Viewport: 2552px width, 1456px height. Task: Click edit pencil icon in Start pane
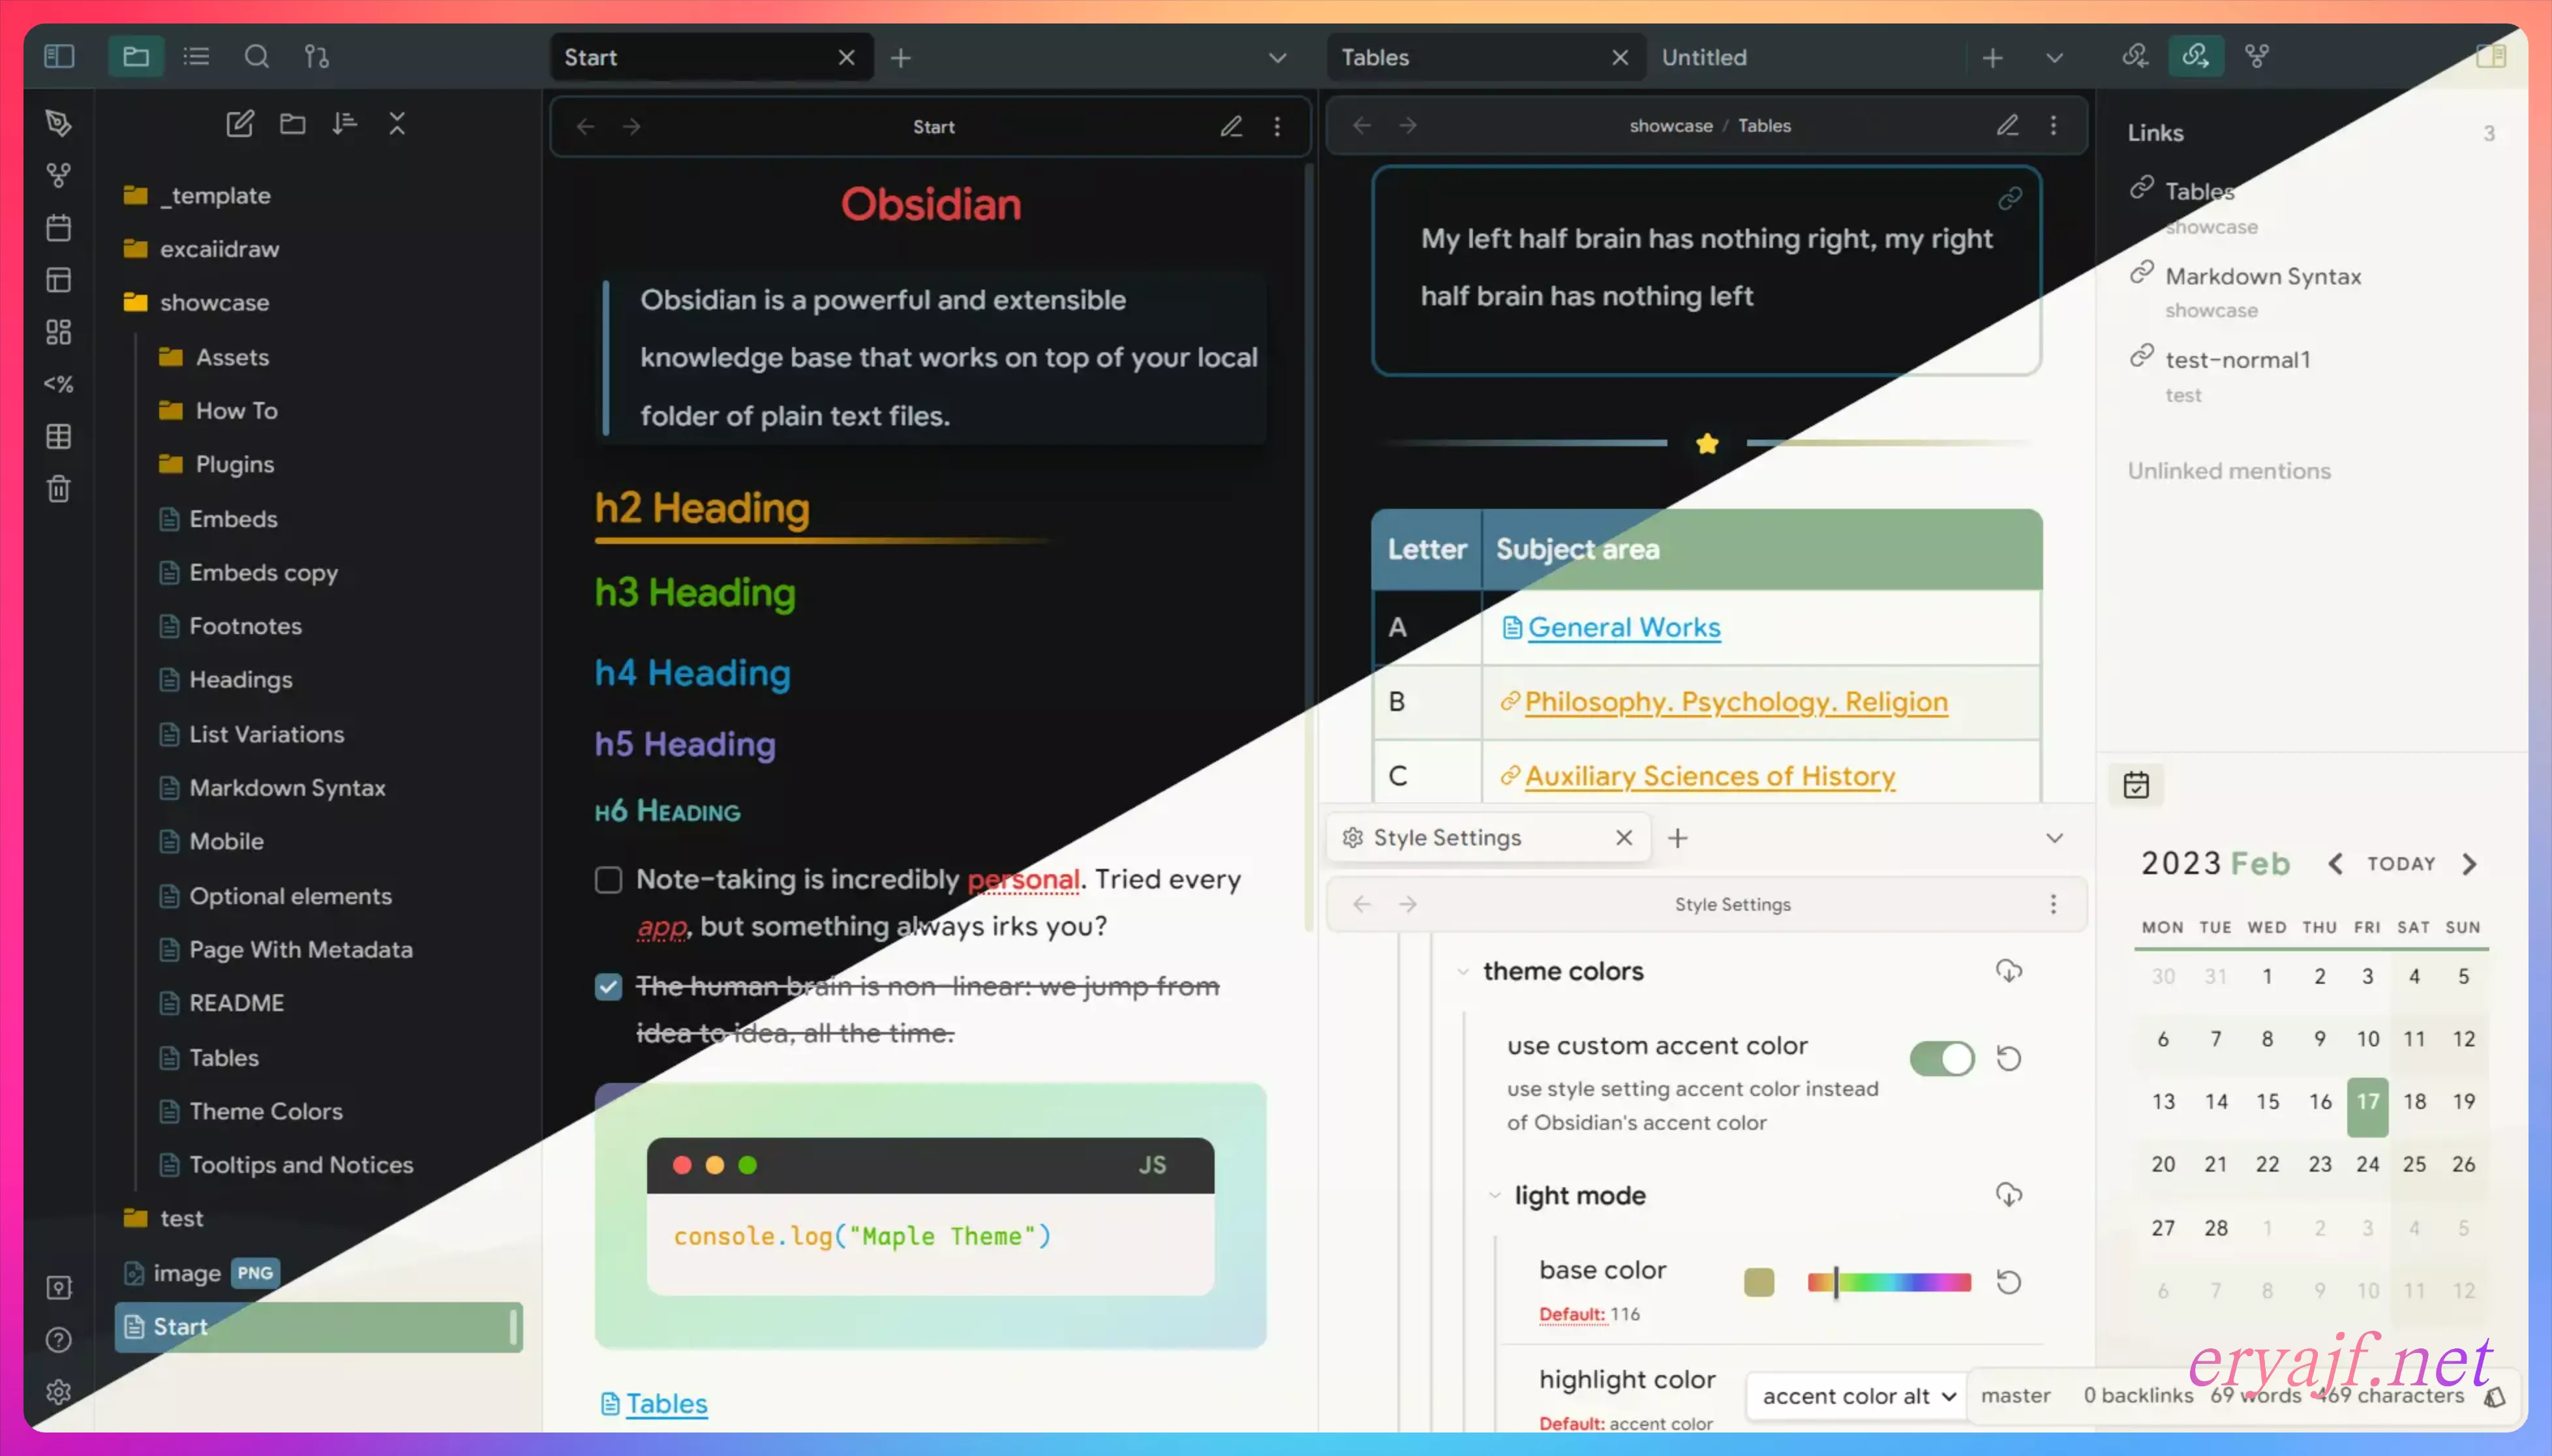click(1231, 127)
